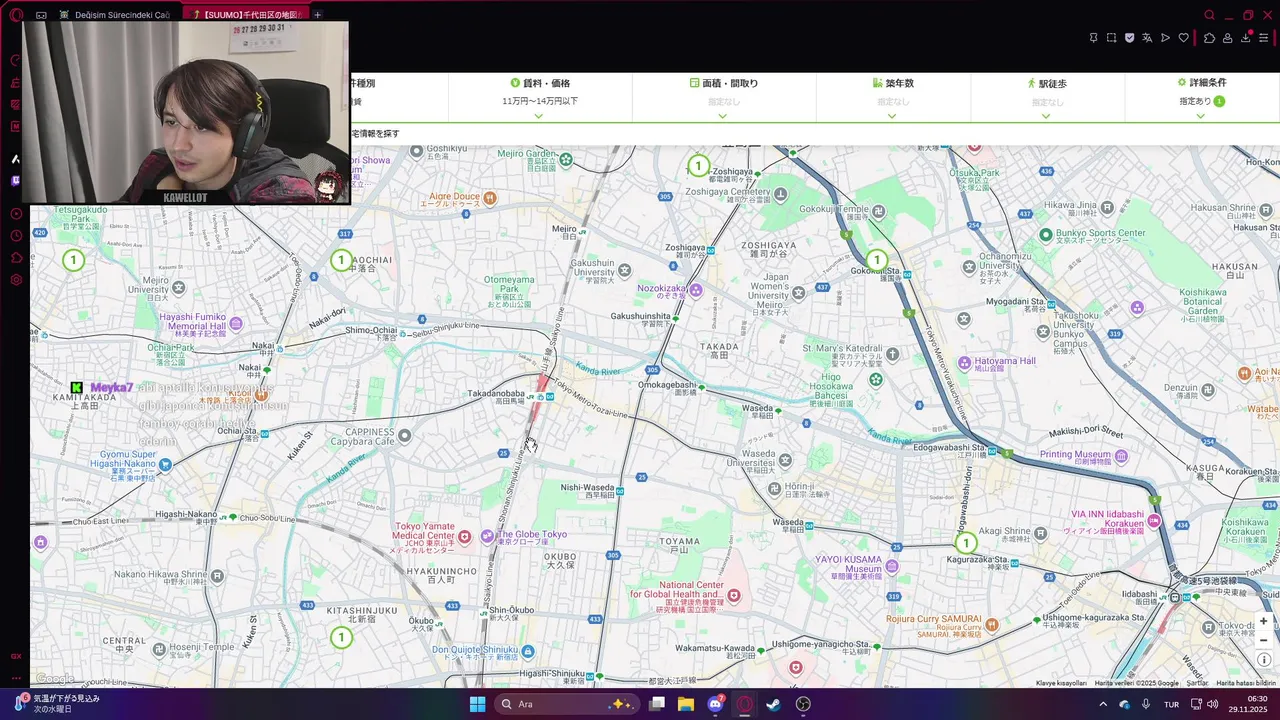Open the Flow send arrow icon

[x=1165, y=38]
